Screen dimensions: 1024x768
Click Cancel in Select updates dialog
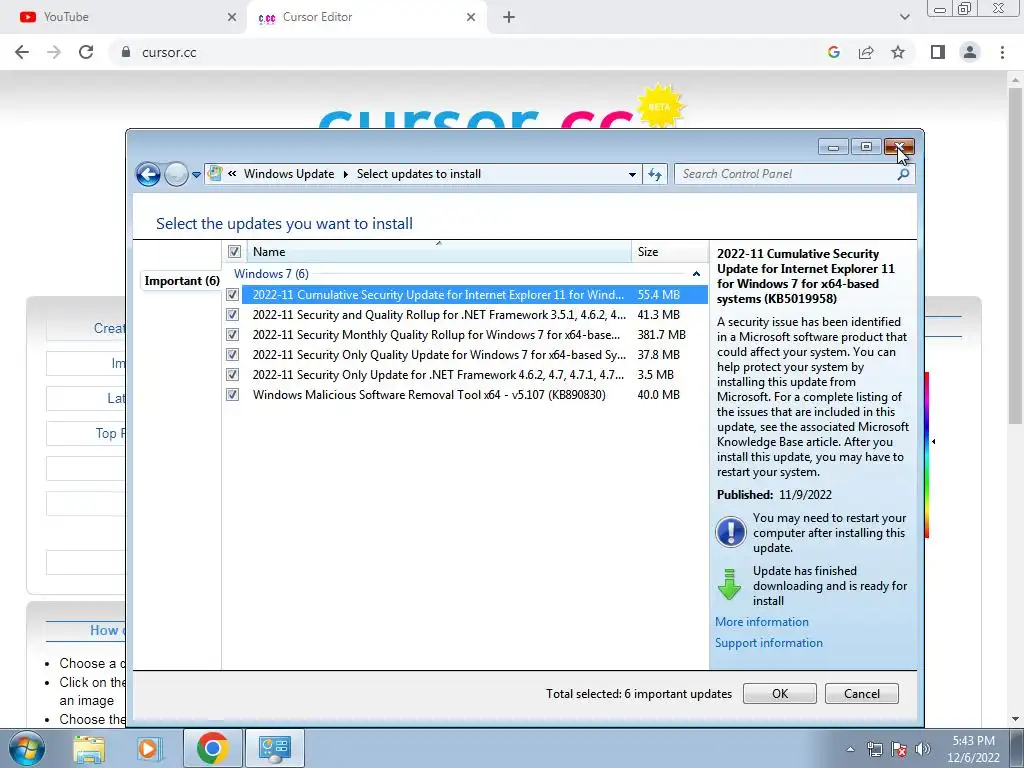(861, 694)
